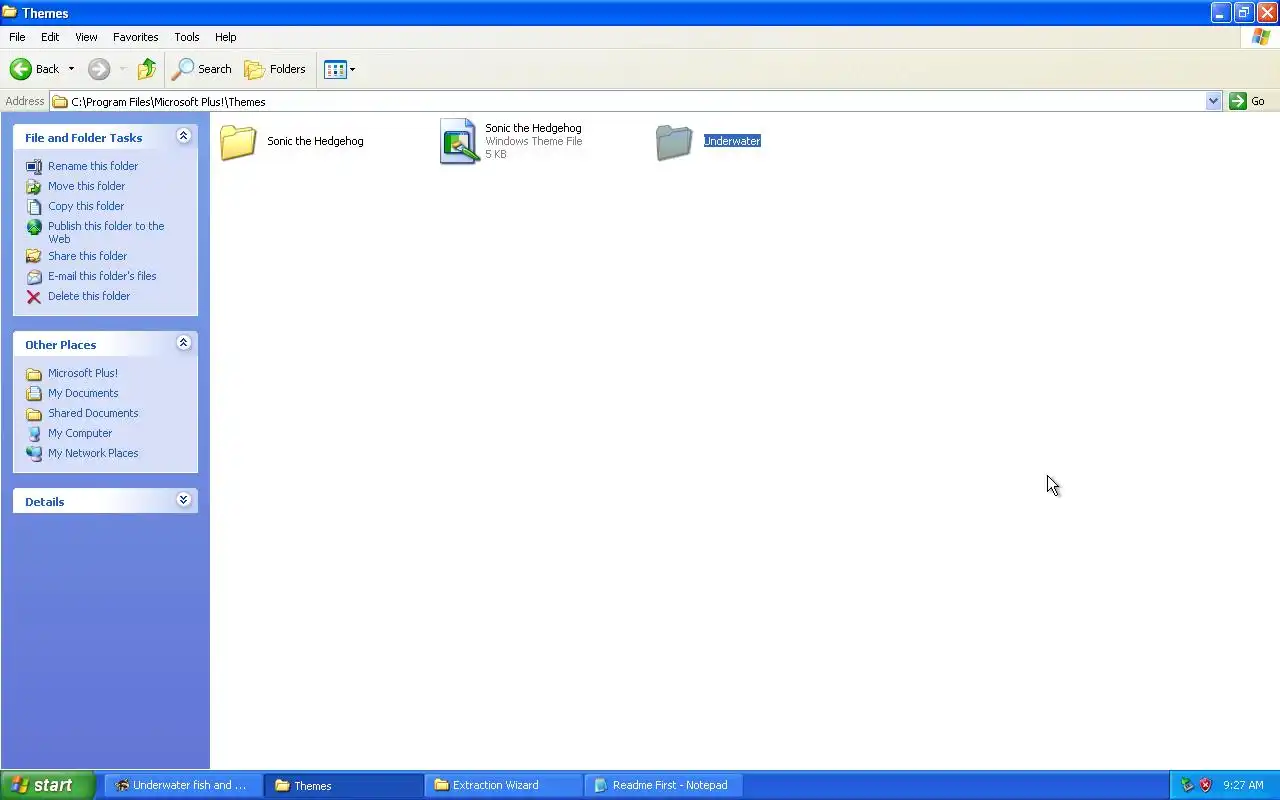
Task: Go to My Documents
Action: click(83, 393)
